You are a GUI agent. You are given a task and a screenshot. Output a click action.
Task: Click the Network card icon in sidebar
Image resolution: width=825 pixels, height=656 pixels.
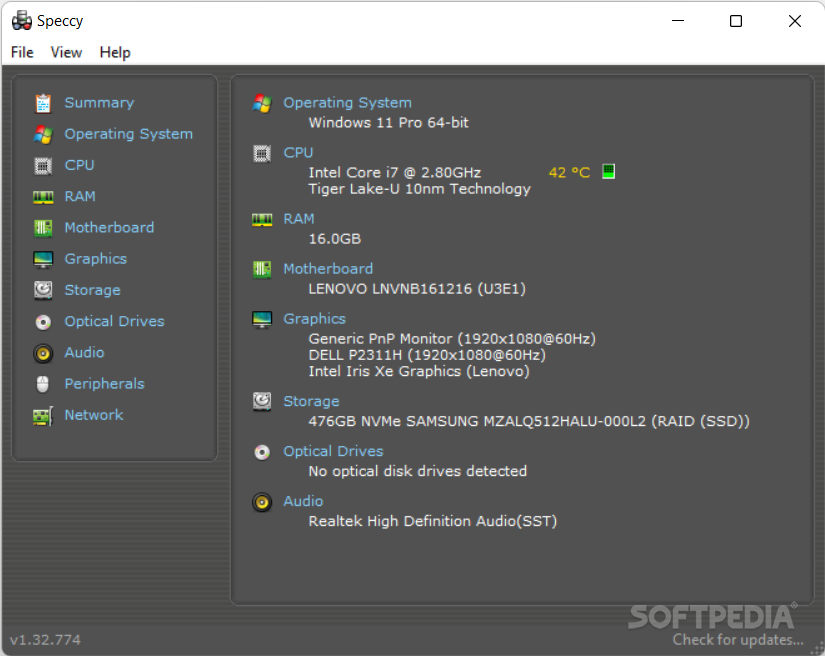[43, 416]
